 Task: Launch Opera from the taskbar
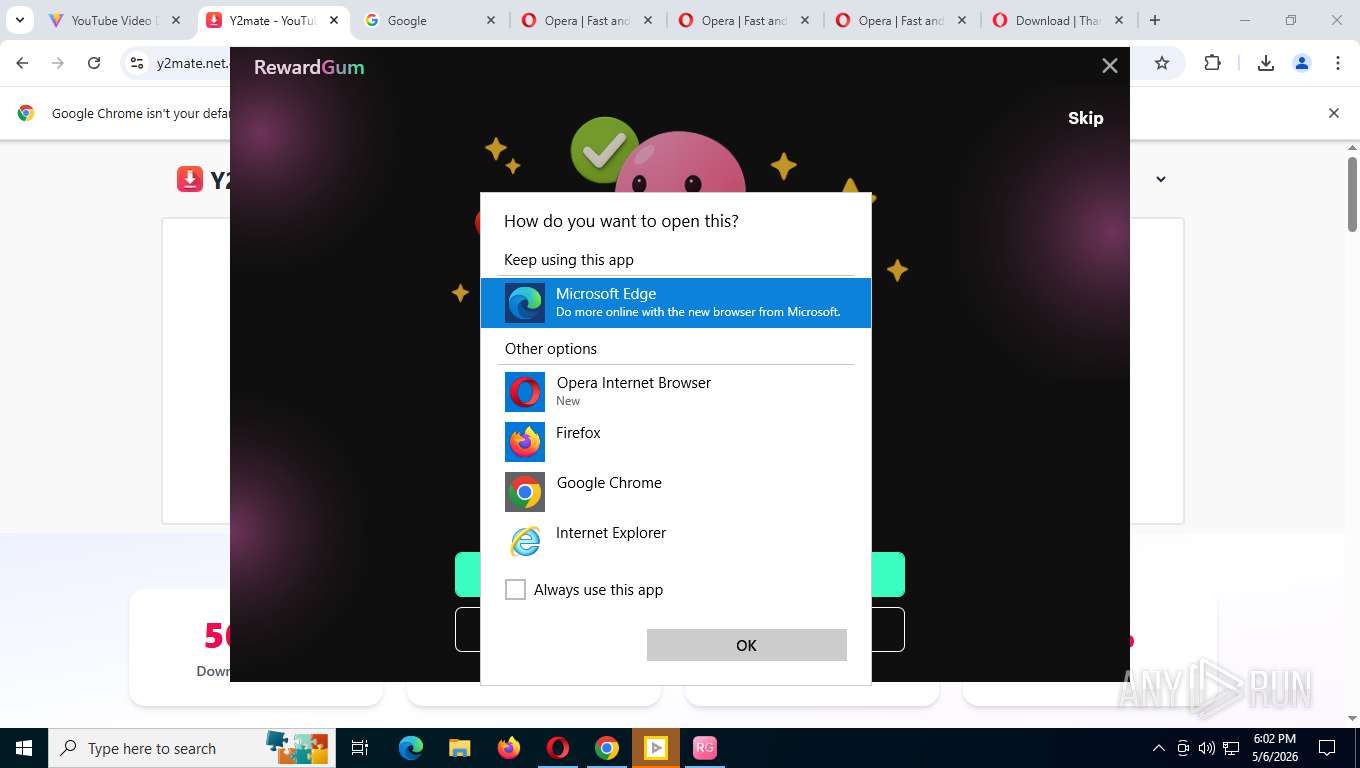[x=558, y=748]
